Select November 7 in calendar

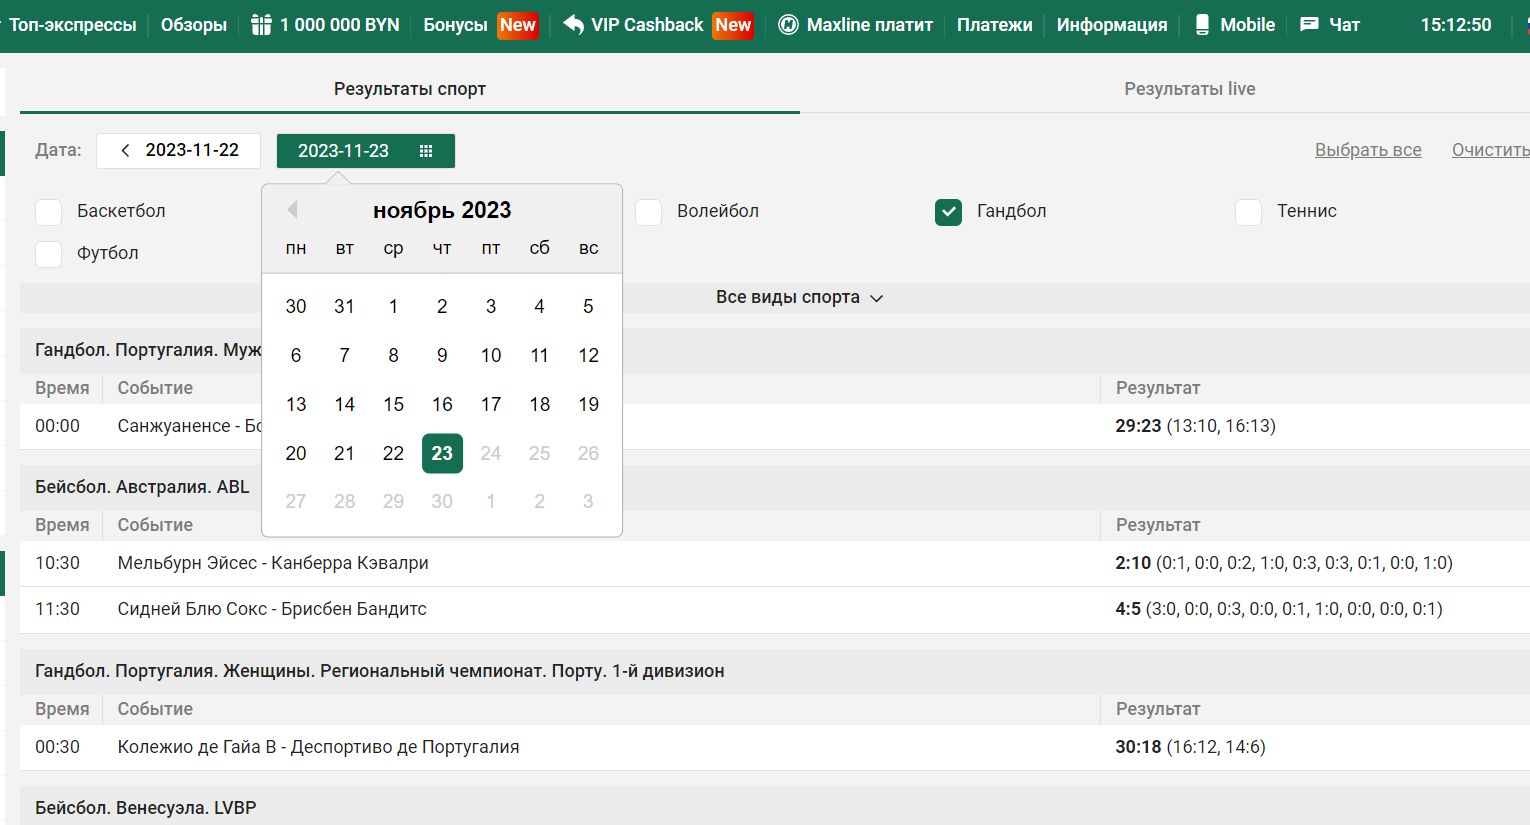pyautogui.click(x=344, y=355)
